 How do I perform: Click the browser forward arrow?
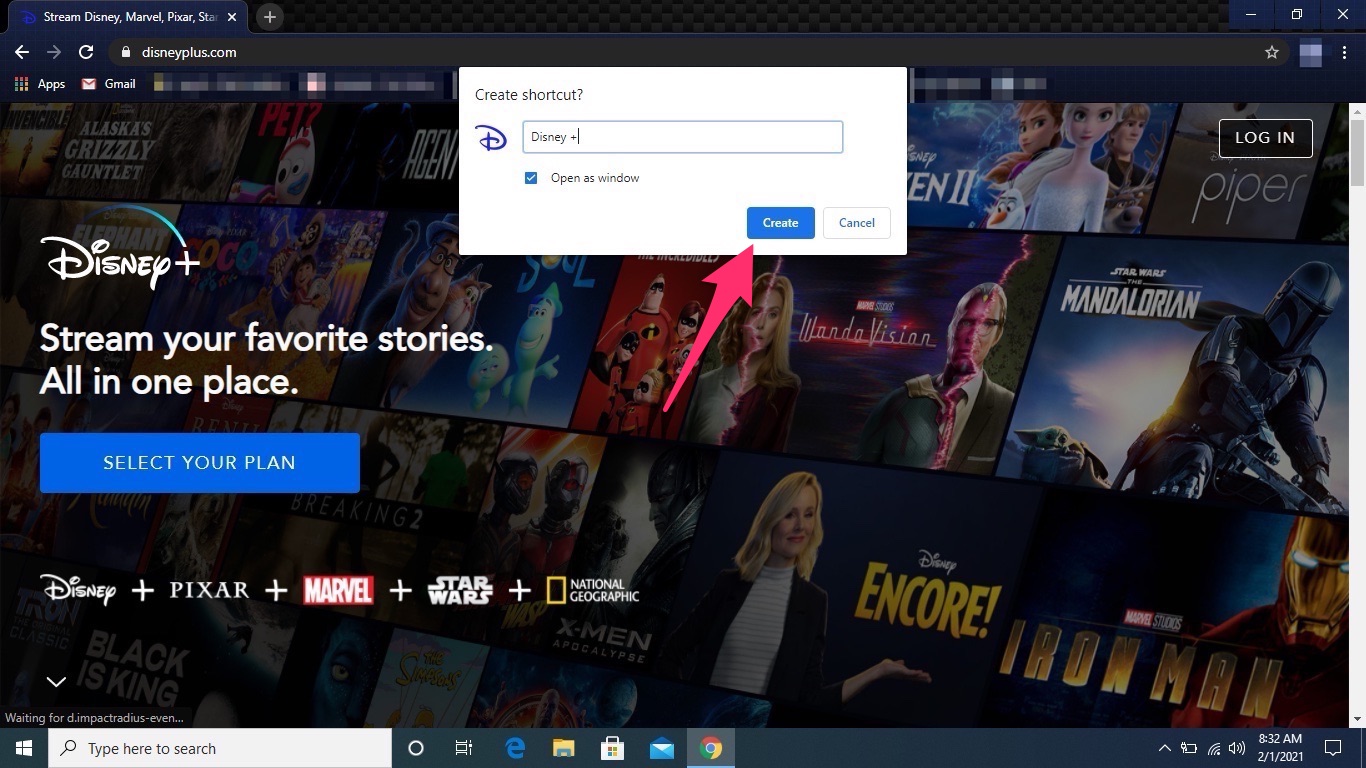[x=54, y=52]
